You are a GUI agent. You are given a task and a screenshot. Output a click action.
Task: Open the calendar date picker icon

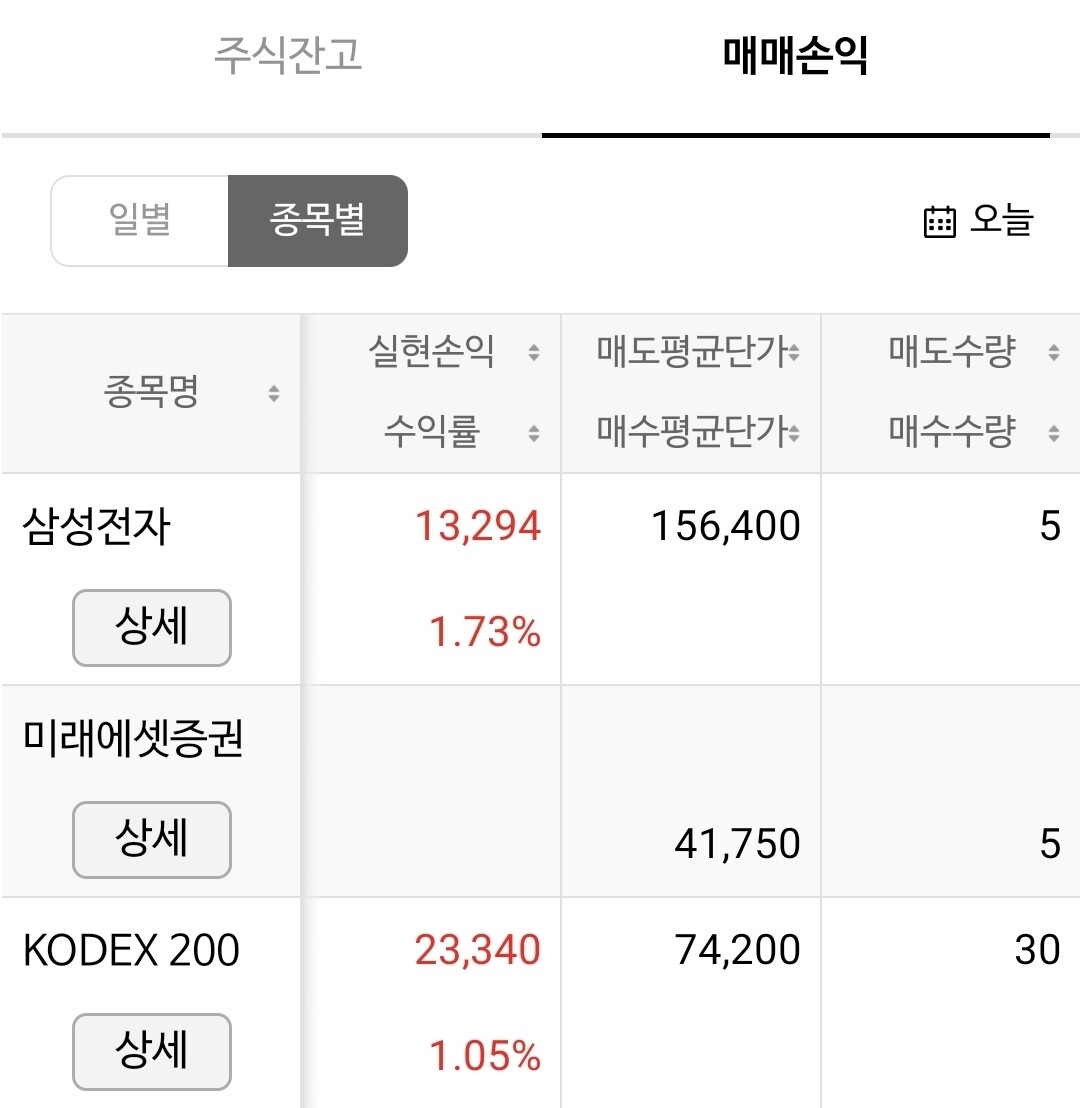coord(939,221)
